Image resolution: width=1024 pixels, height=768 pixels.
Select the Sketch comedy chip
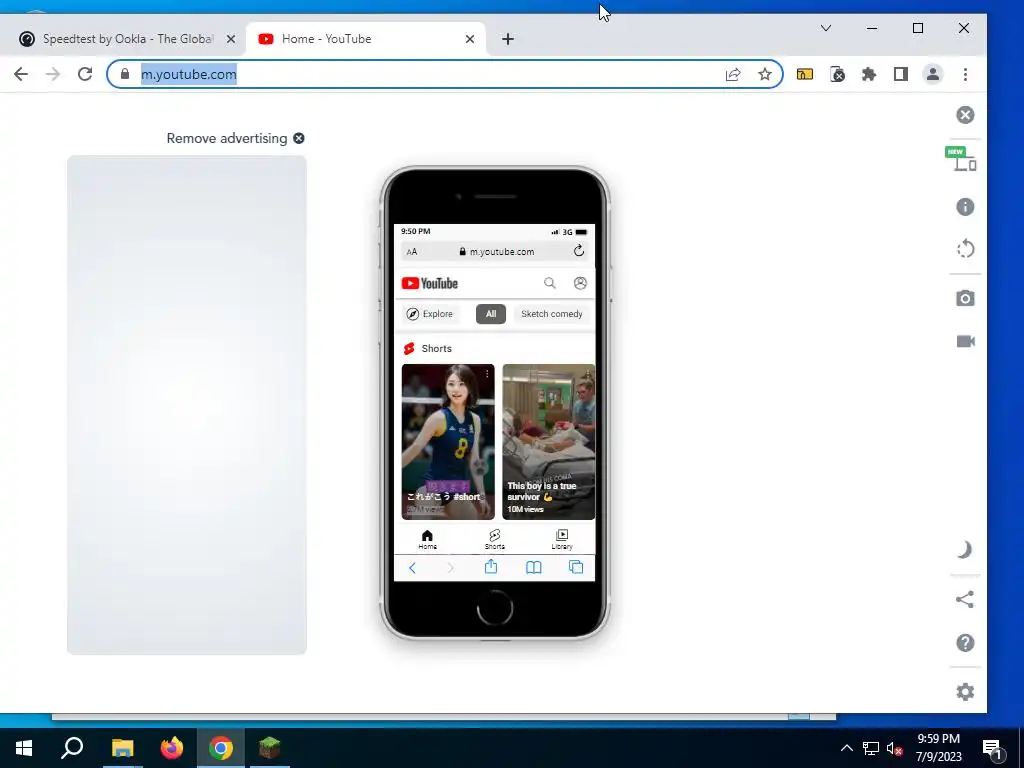(552, 314)
